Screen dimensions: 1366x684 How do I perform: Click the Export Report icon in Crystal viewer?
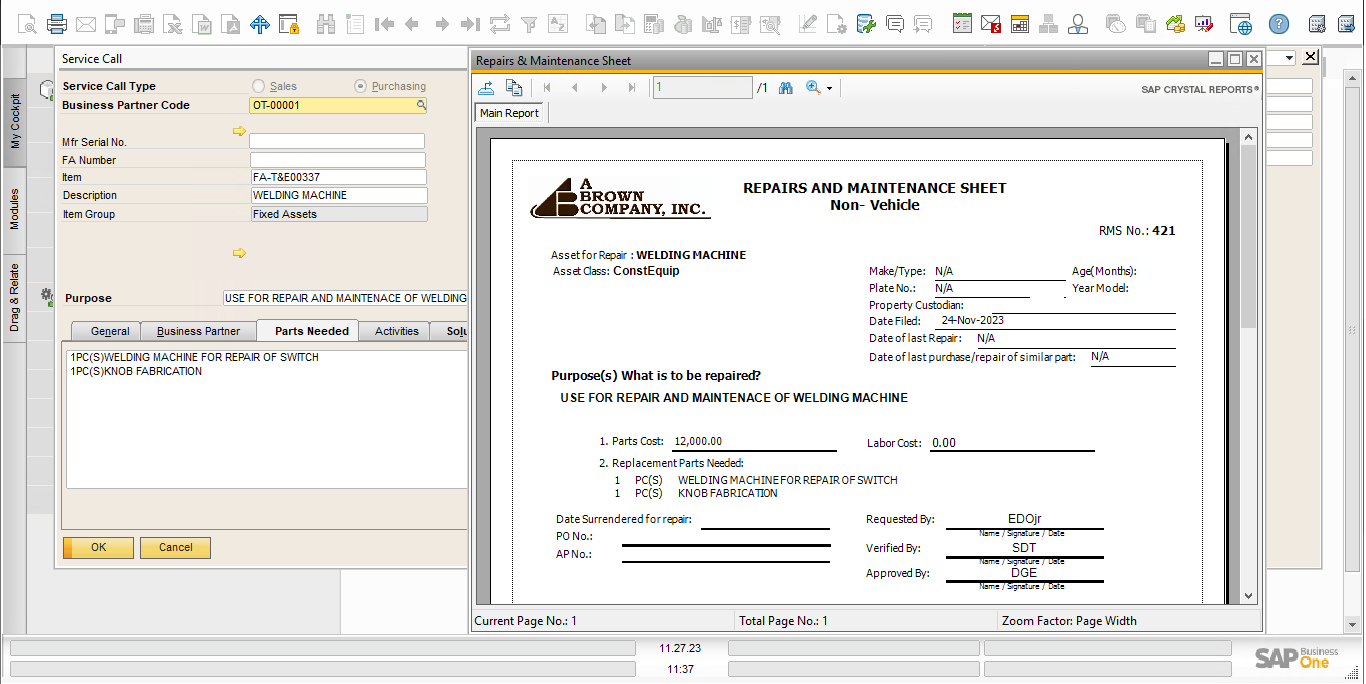coord(487,88)
